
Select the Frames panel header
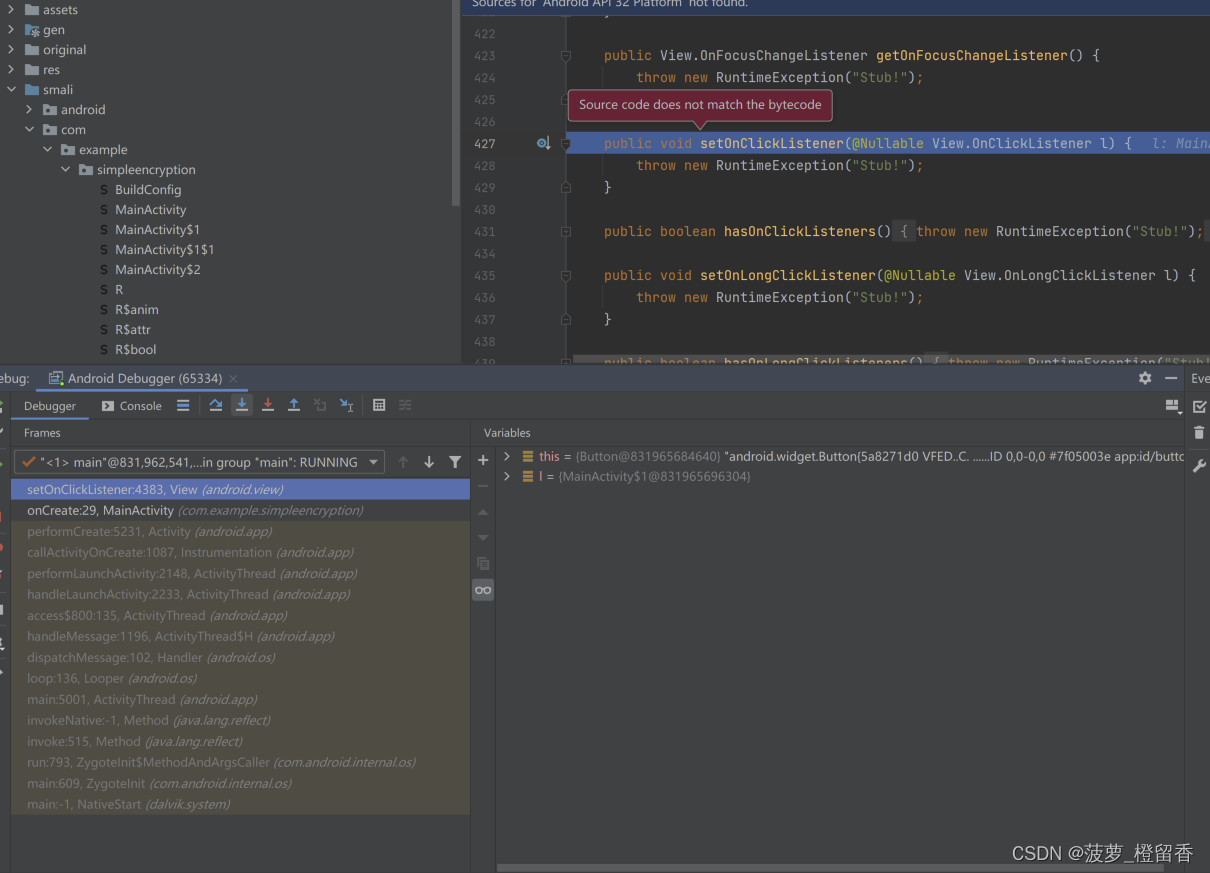[42, 433]
